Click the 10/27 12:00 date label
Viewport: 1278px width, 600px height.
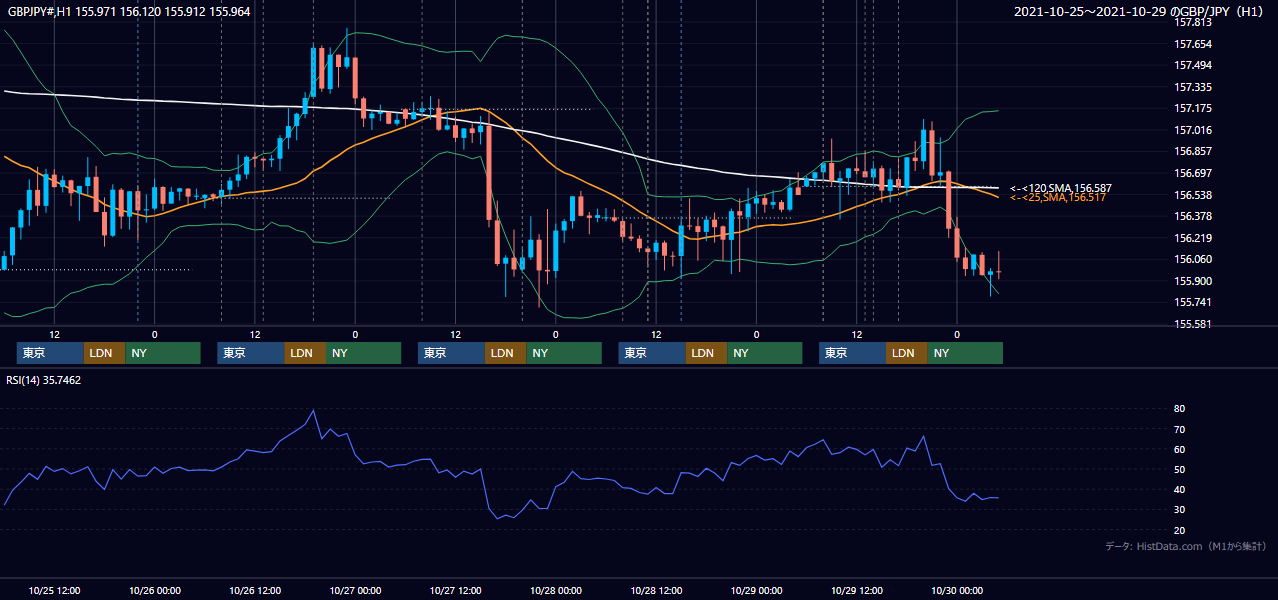pos(455,590)
